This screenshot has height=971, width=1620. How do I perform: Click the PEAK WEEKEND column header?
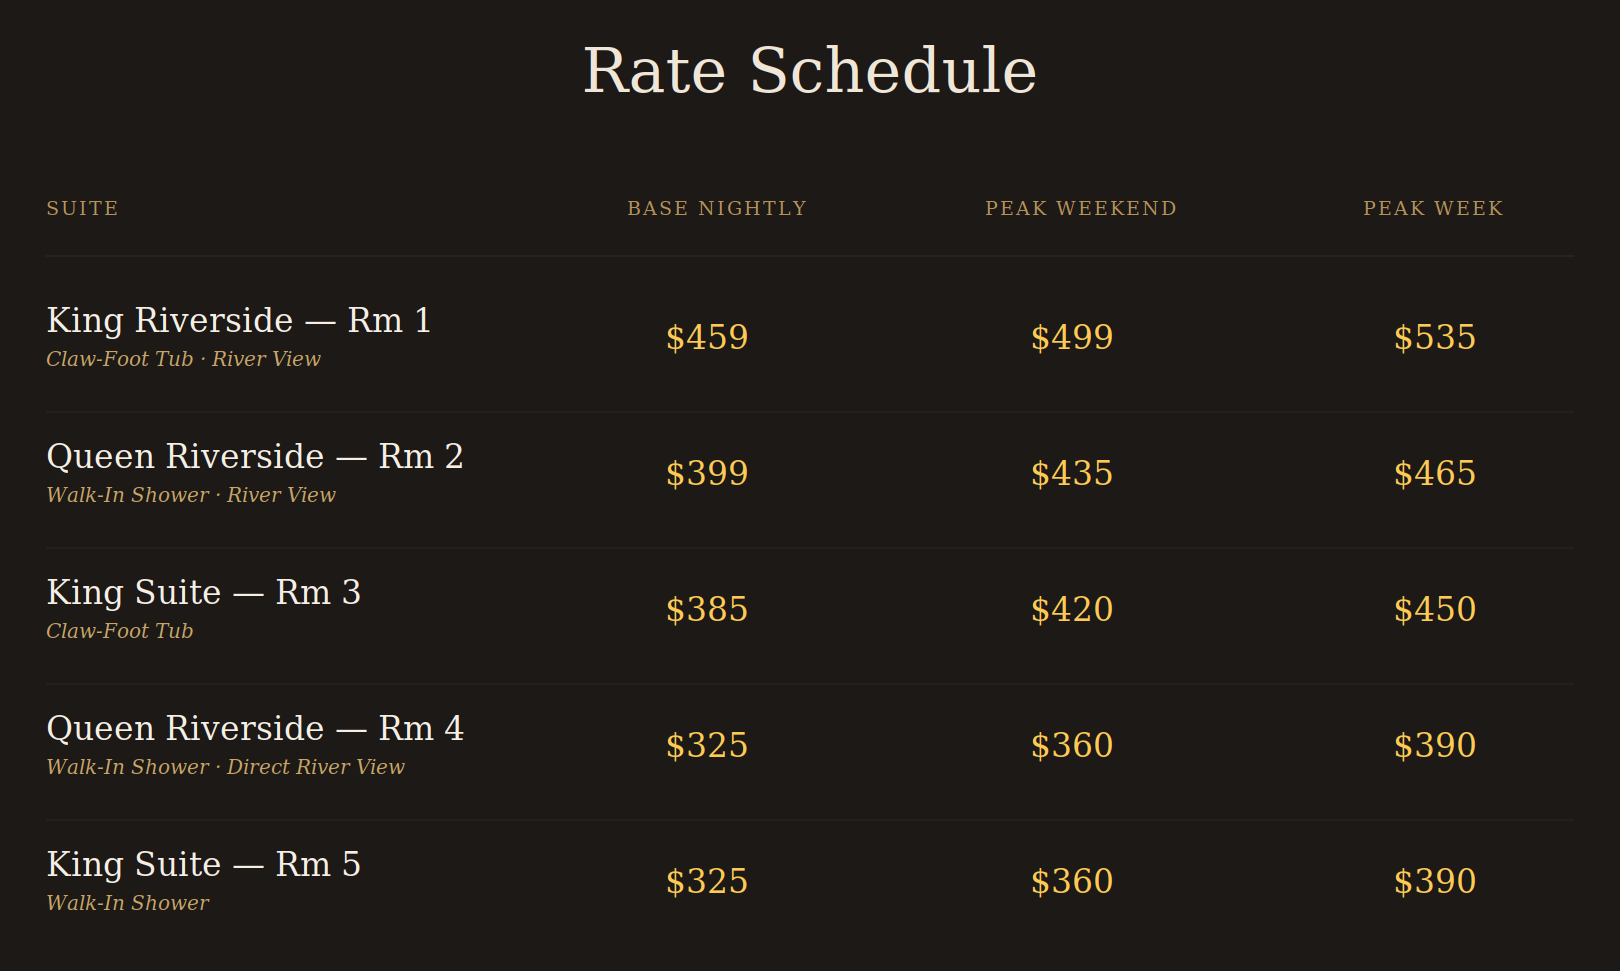click(1081, 208)
